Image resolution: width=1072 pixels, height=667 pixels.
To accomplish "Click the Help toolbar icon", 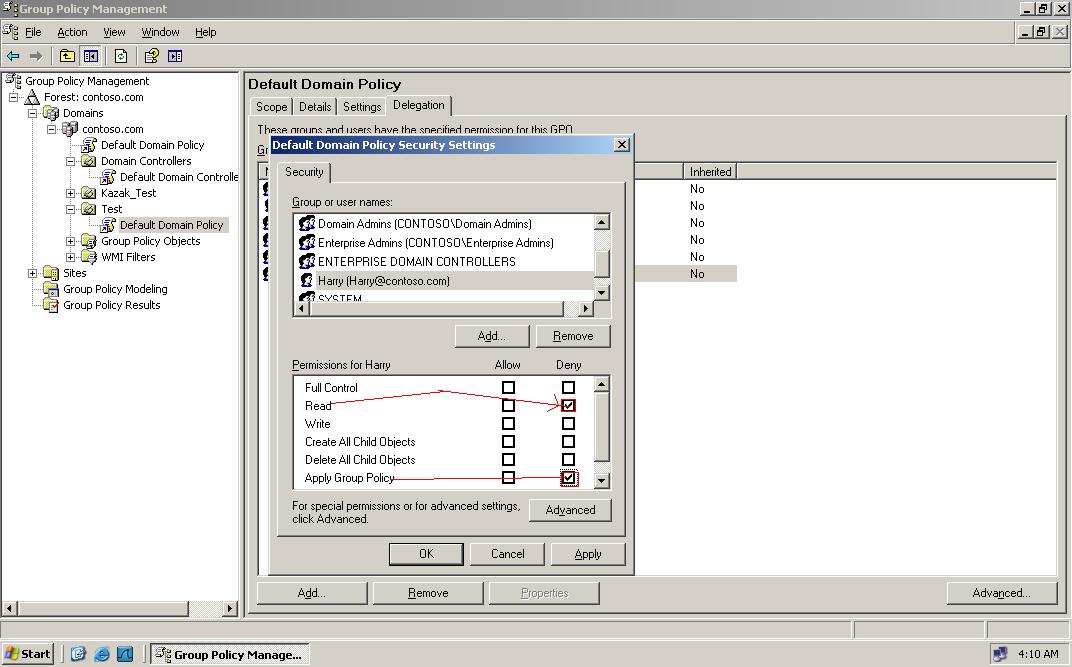I will pyautogui.click(x=152, y=56).
